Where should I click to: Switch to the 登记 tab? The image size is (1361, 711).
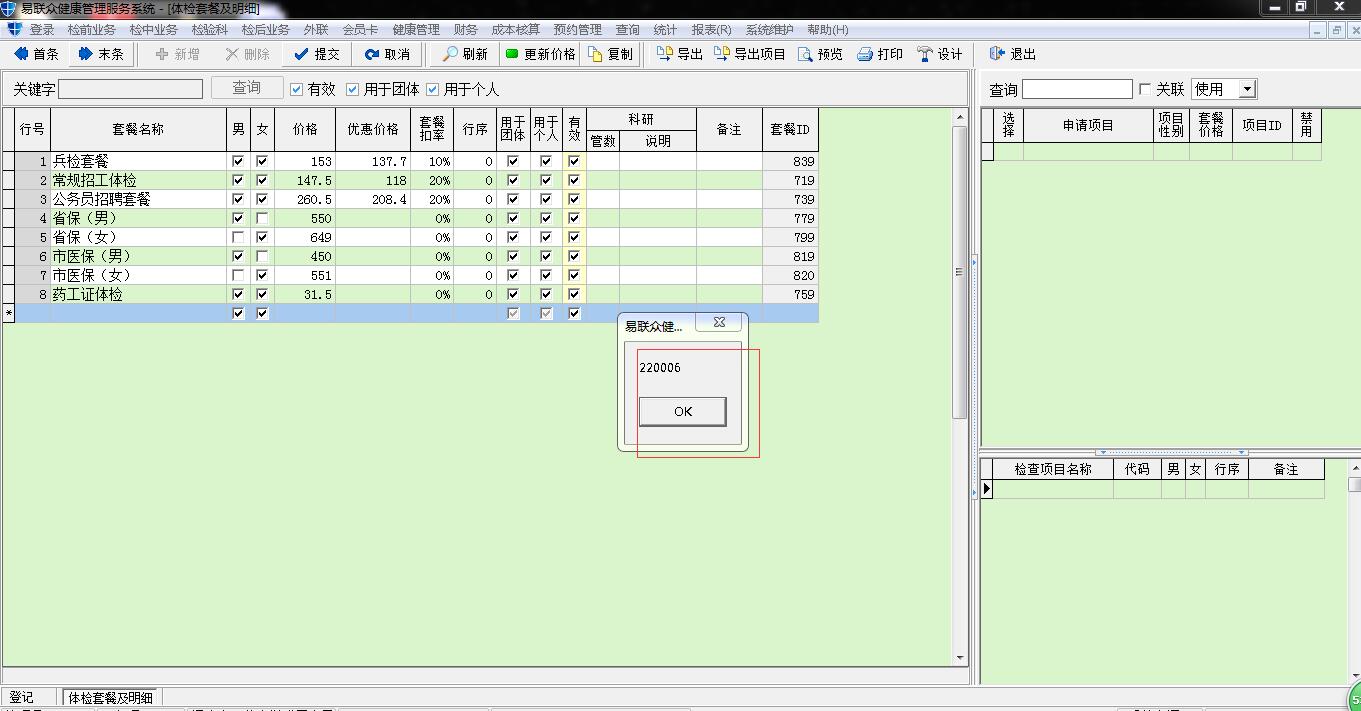21,697
